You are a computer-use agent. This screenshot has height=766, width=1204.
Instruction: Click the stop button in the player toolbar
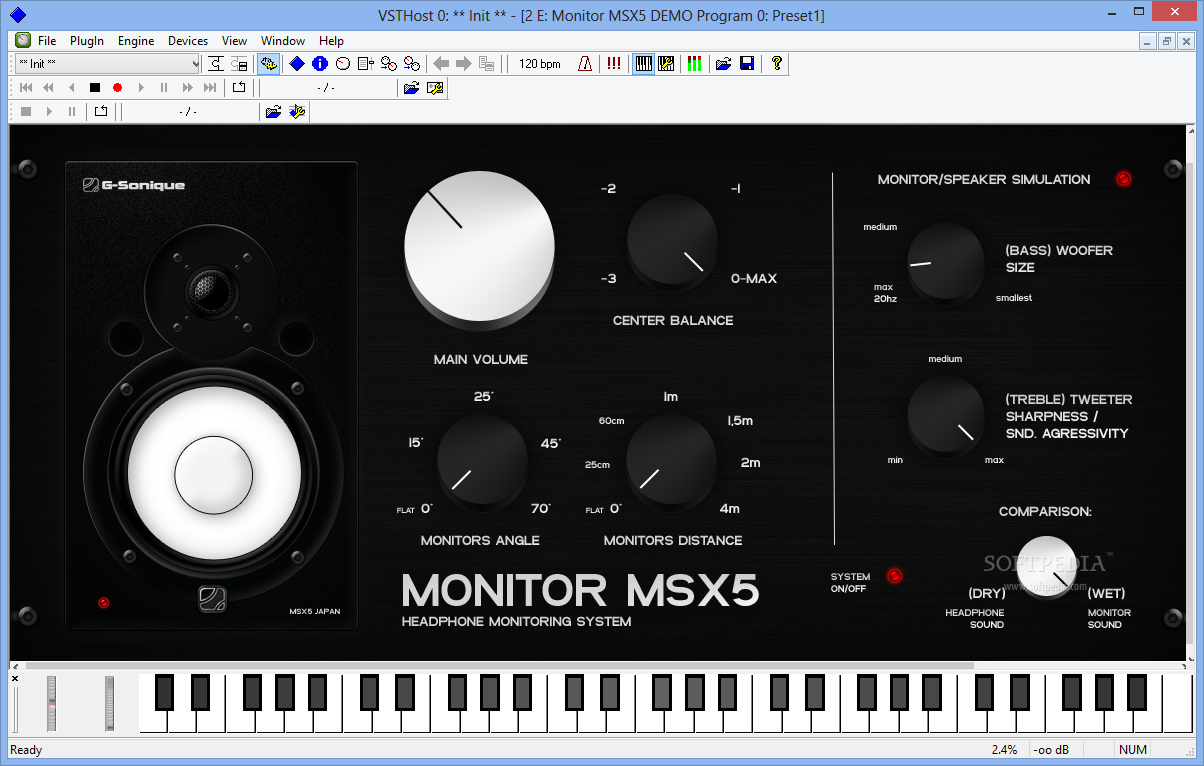click(x=95, y=88)
